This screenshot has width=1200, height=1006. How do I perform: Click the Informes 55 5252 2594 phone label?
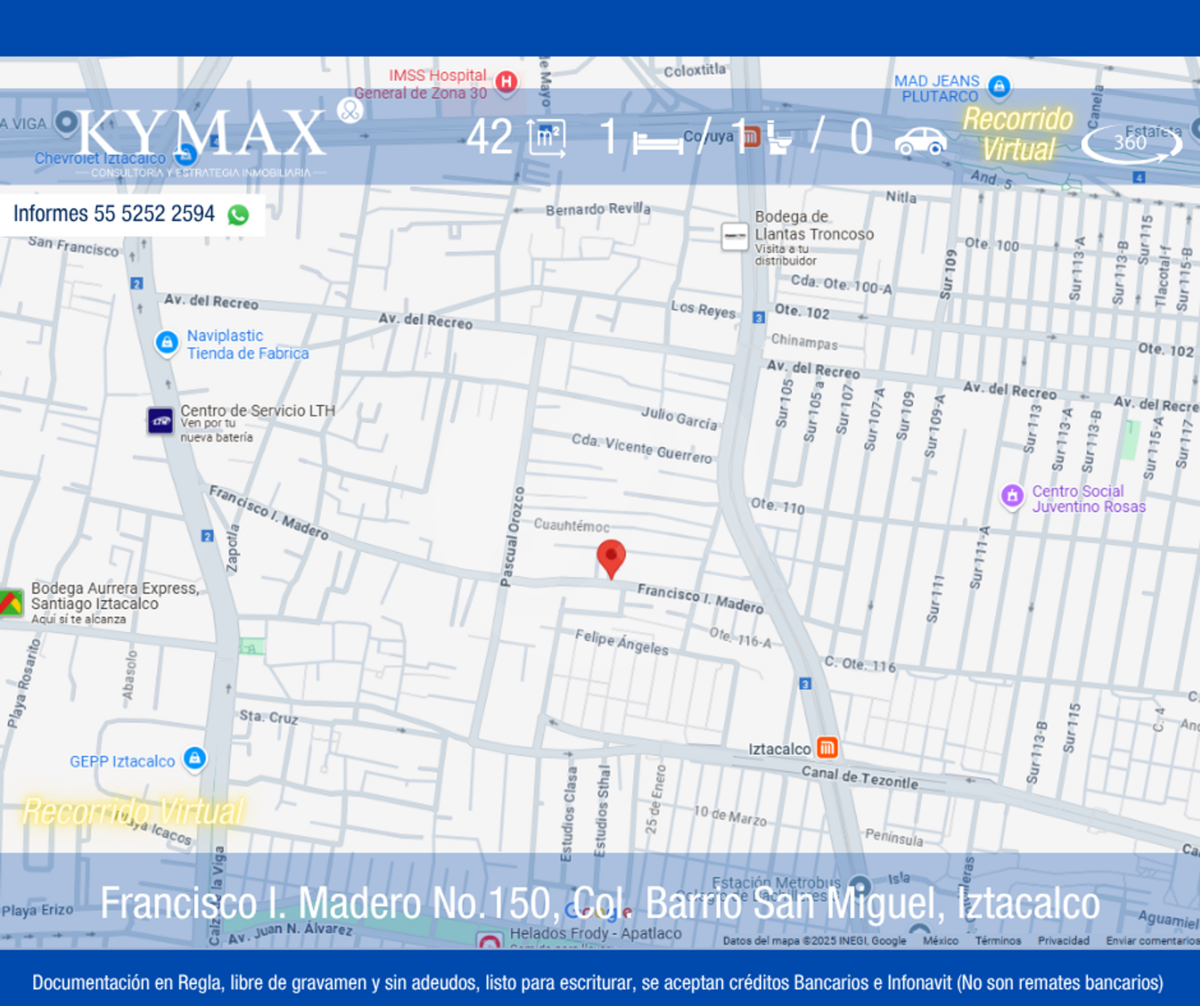[114, 214]
